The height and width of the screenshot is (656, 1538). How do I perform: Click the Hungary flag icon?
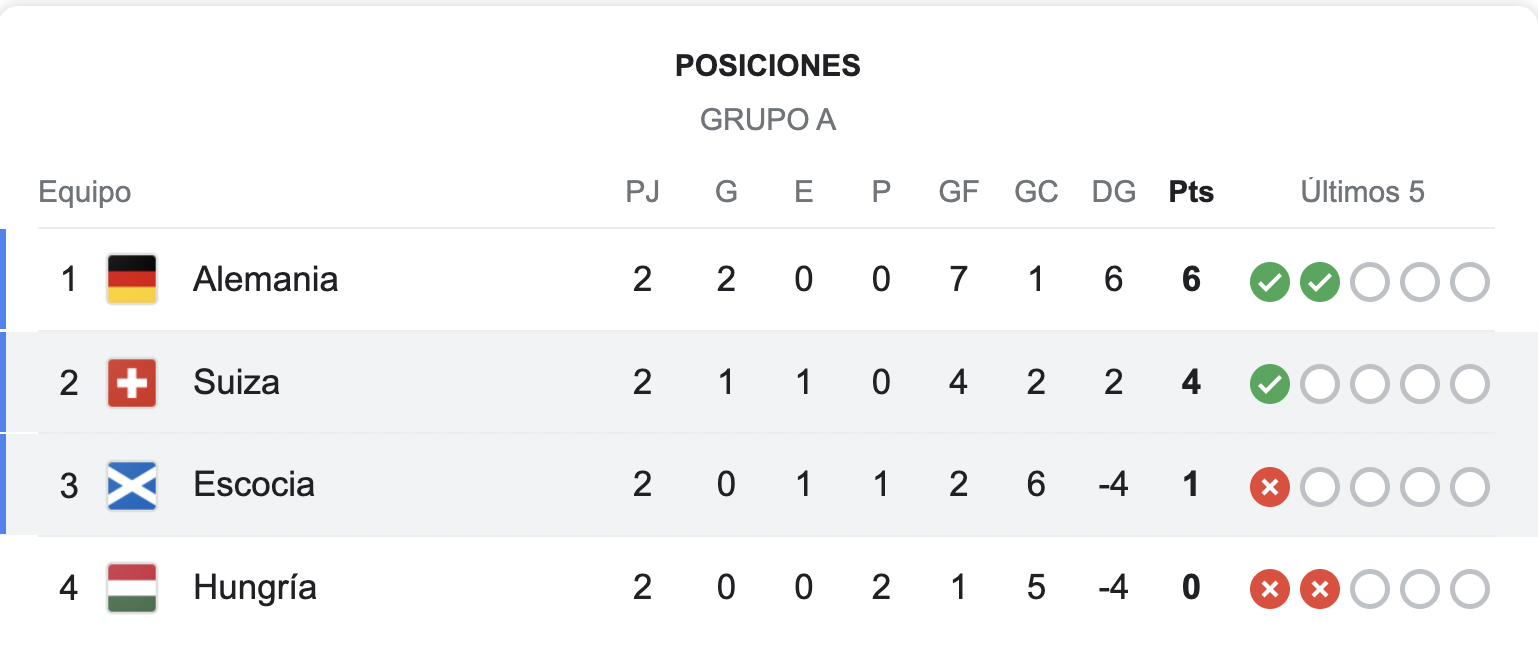tap(132, 588)
